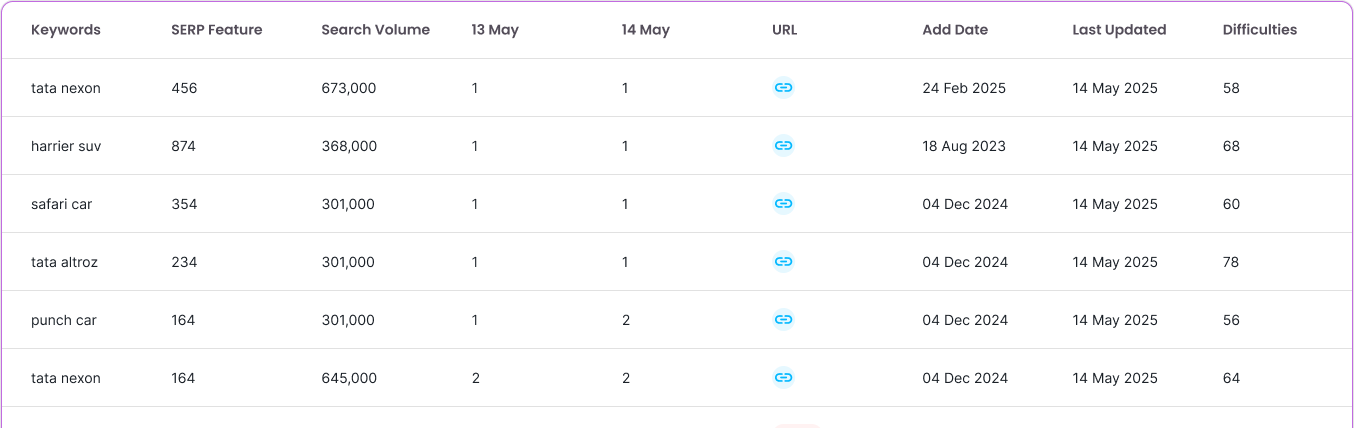This screenshot has height=428, width=1354.
Task: Open the URL link icon for tata altroz
Action: [784, 262]
